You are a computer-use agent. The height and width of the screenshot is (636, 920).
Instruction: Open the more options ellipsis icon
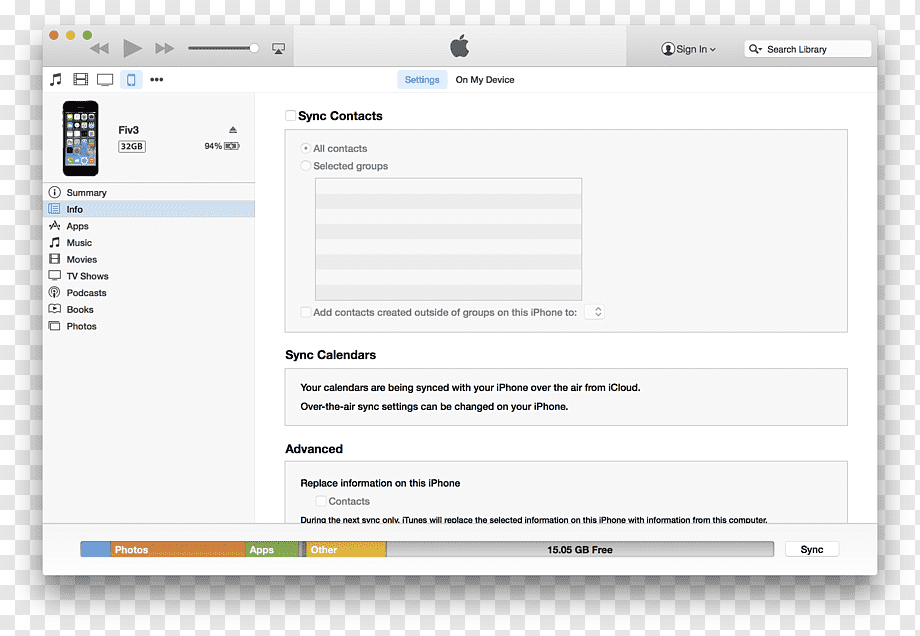[157, 79]
